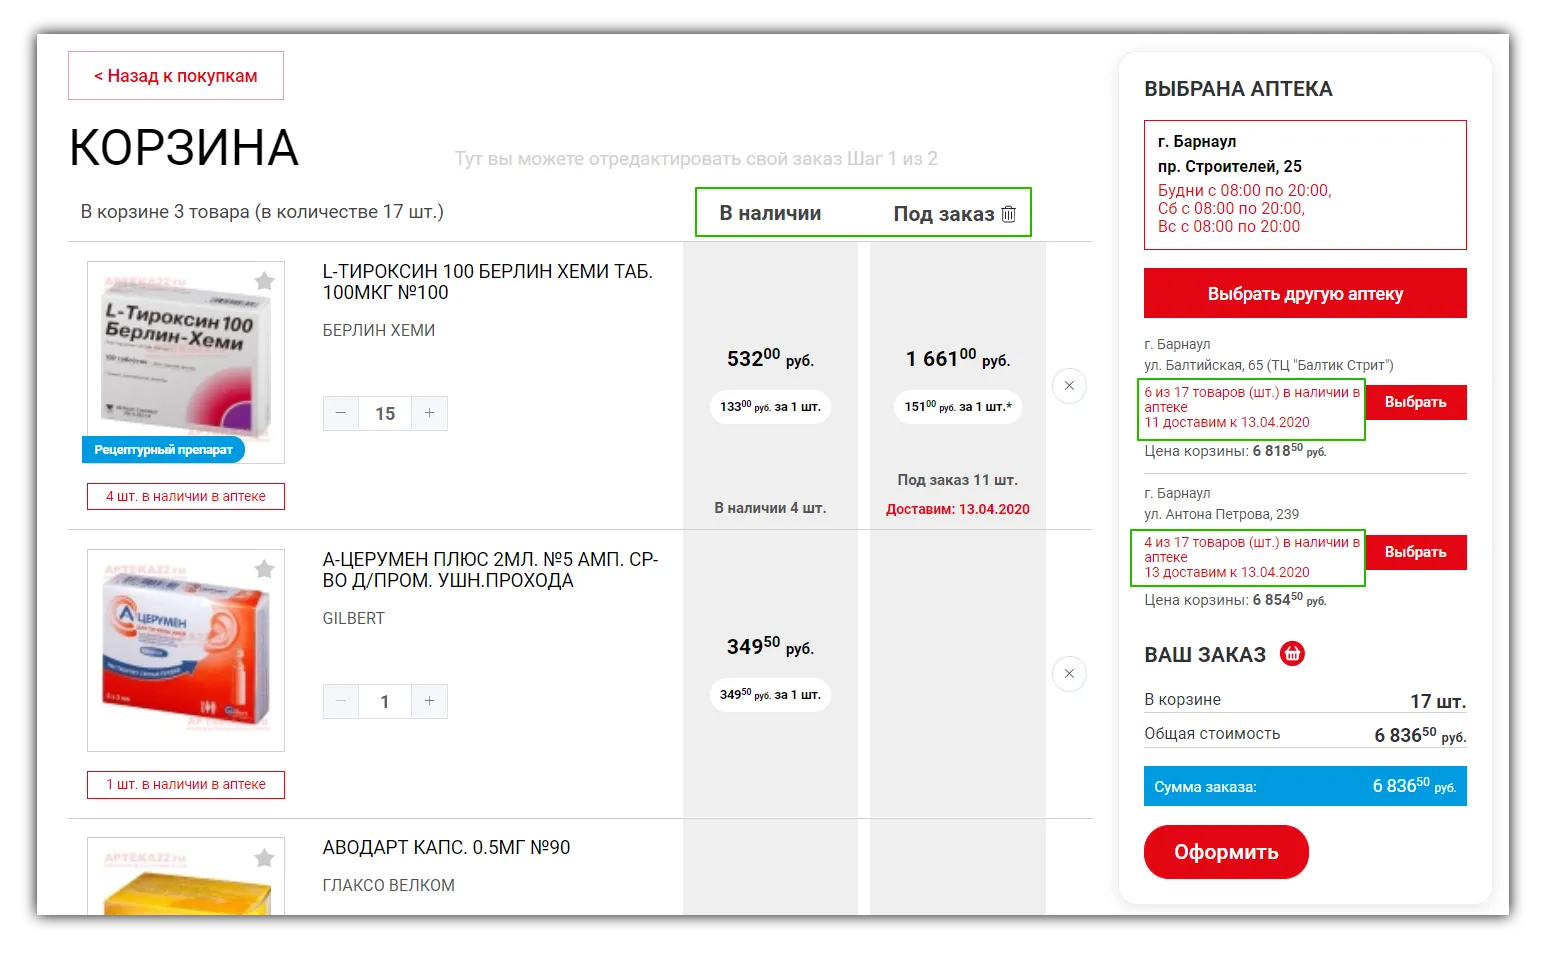Click Оформить to place the order
Image resolution: width=1548 pixels, height=958 pixels.
1226,852
